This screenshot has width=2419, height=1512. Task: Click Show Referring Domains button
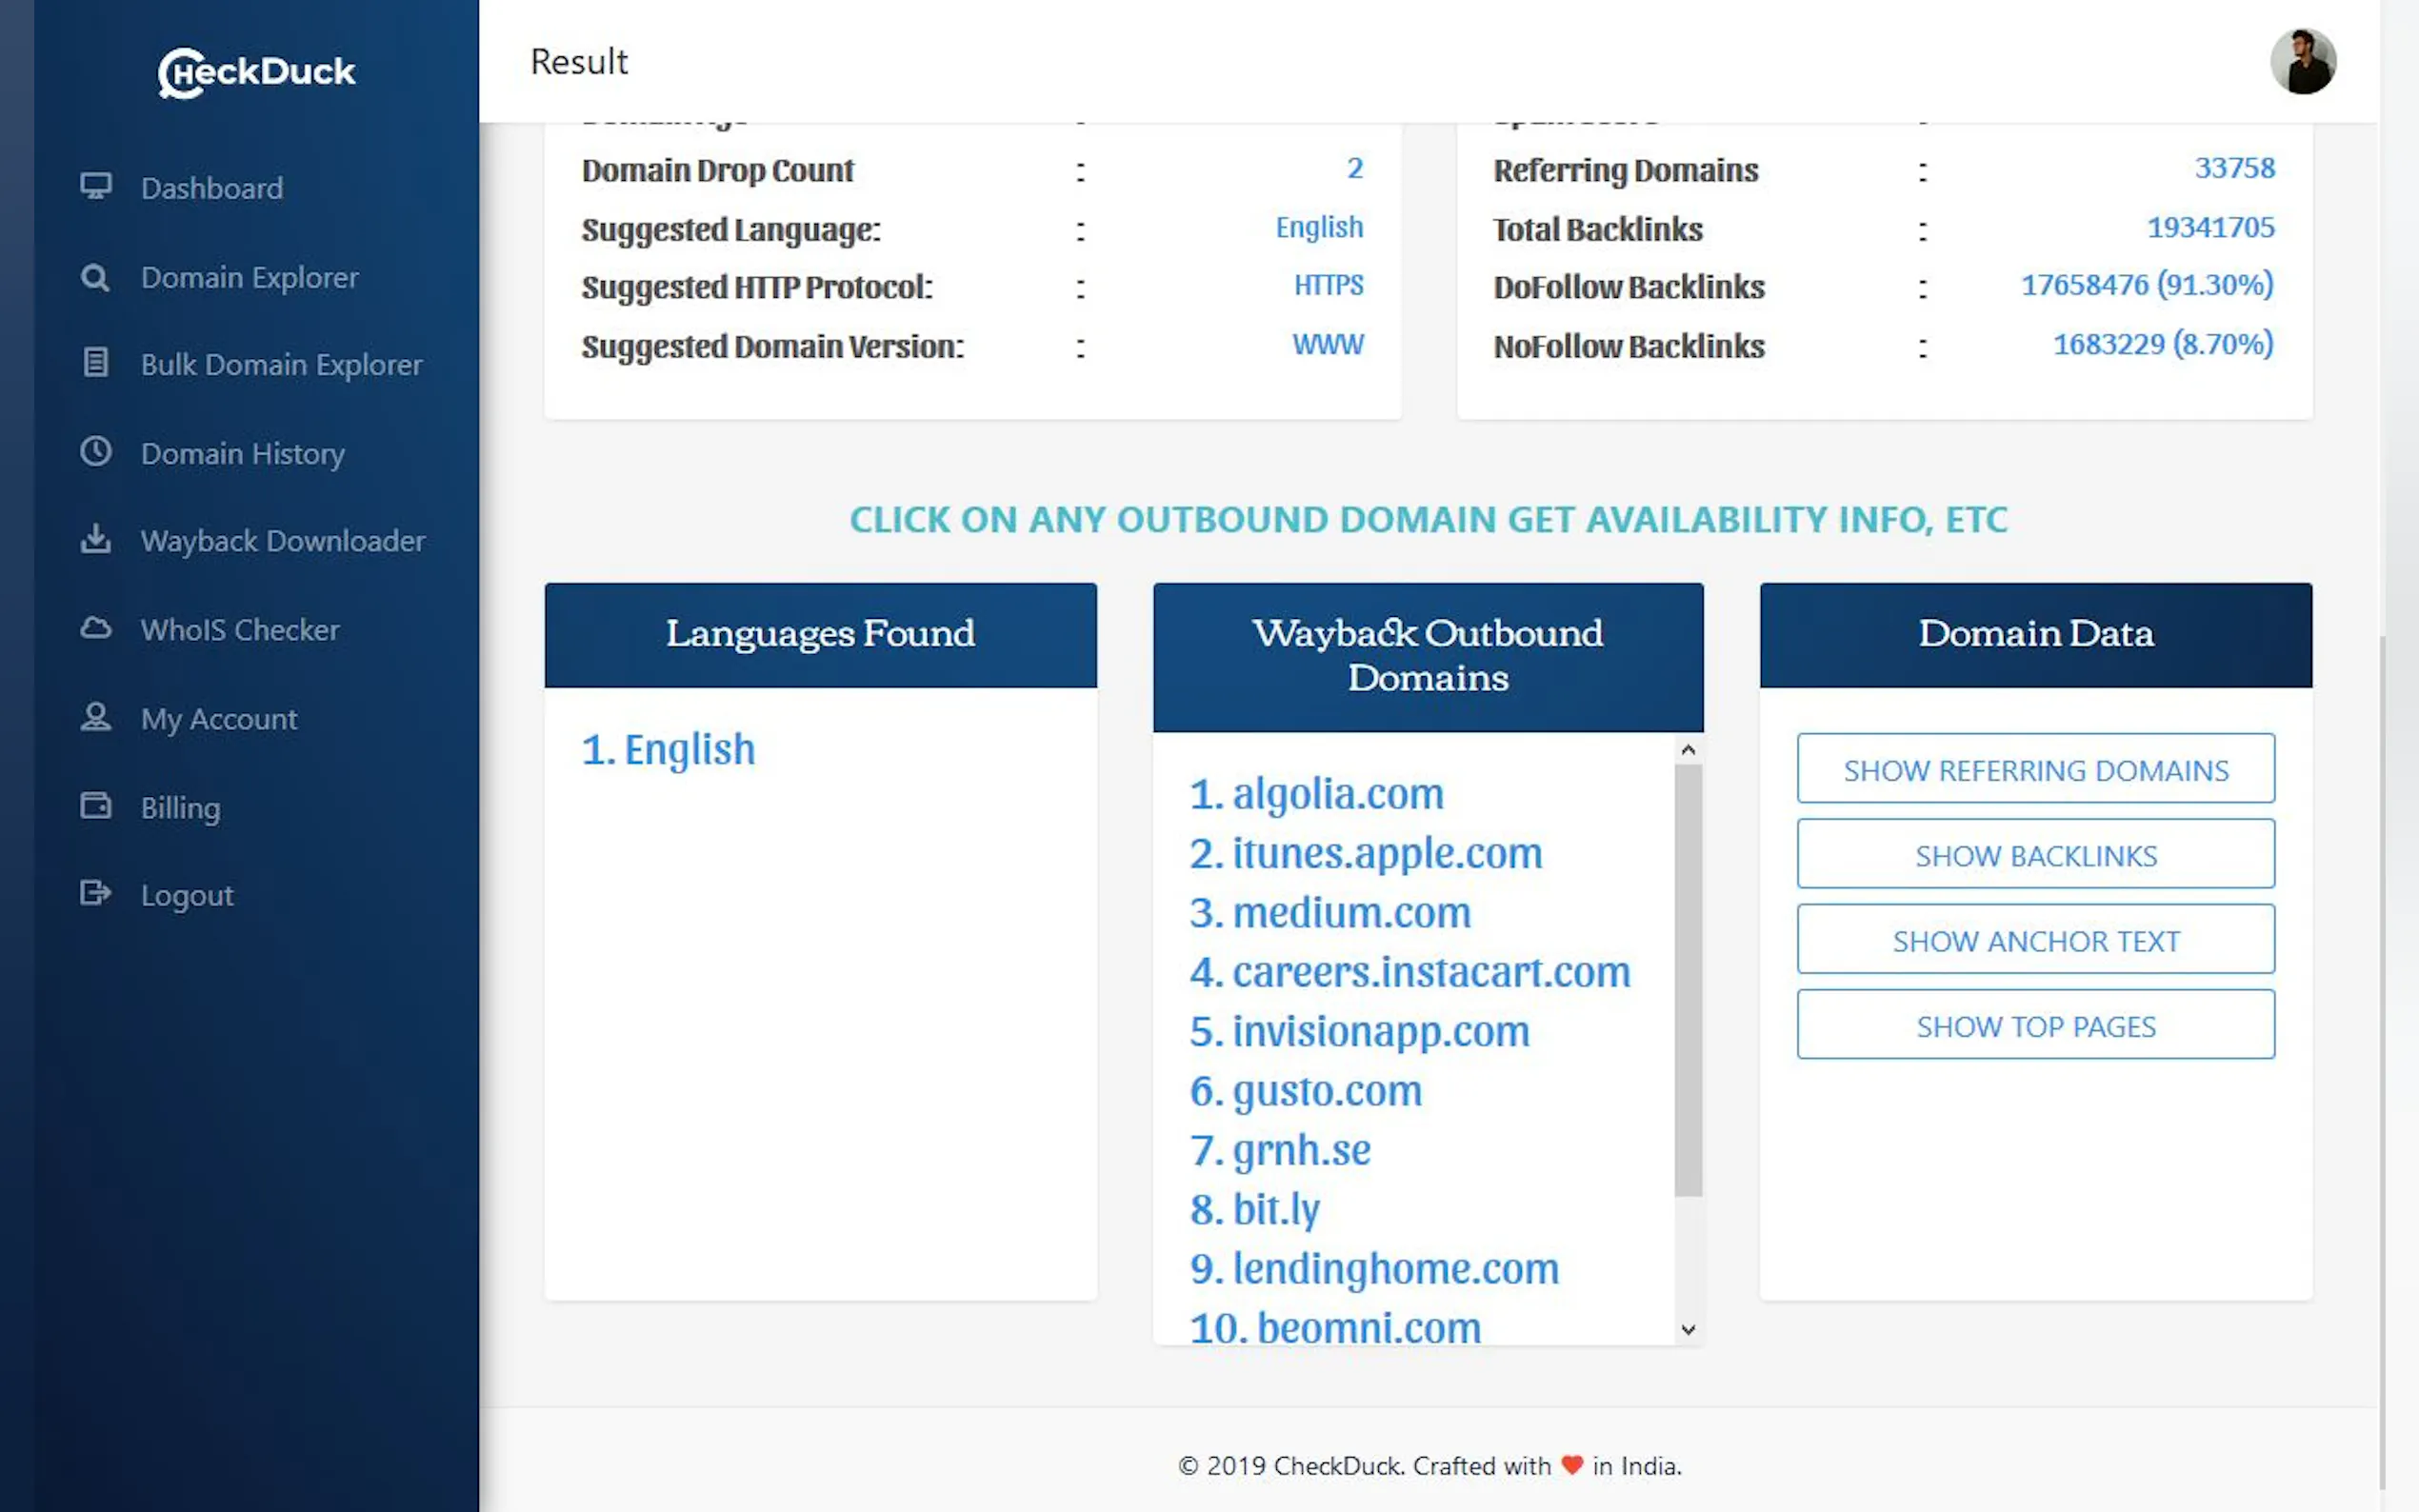[2035, 768]
